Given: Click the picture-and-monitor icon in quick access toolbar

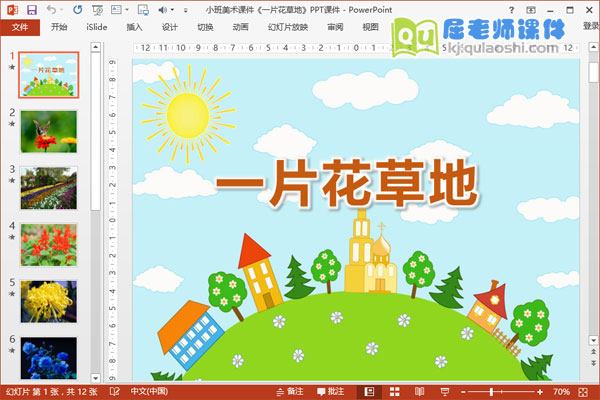Looking at the screenshot, I should click(143, 10).
